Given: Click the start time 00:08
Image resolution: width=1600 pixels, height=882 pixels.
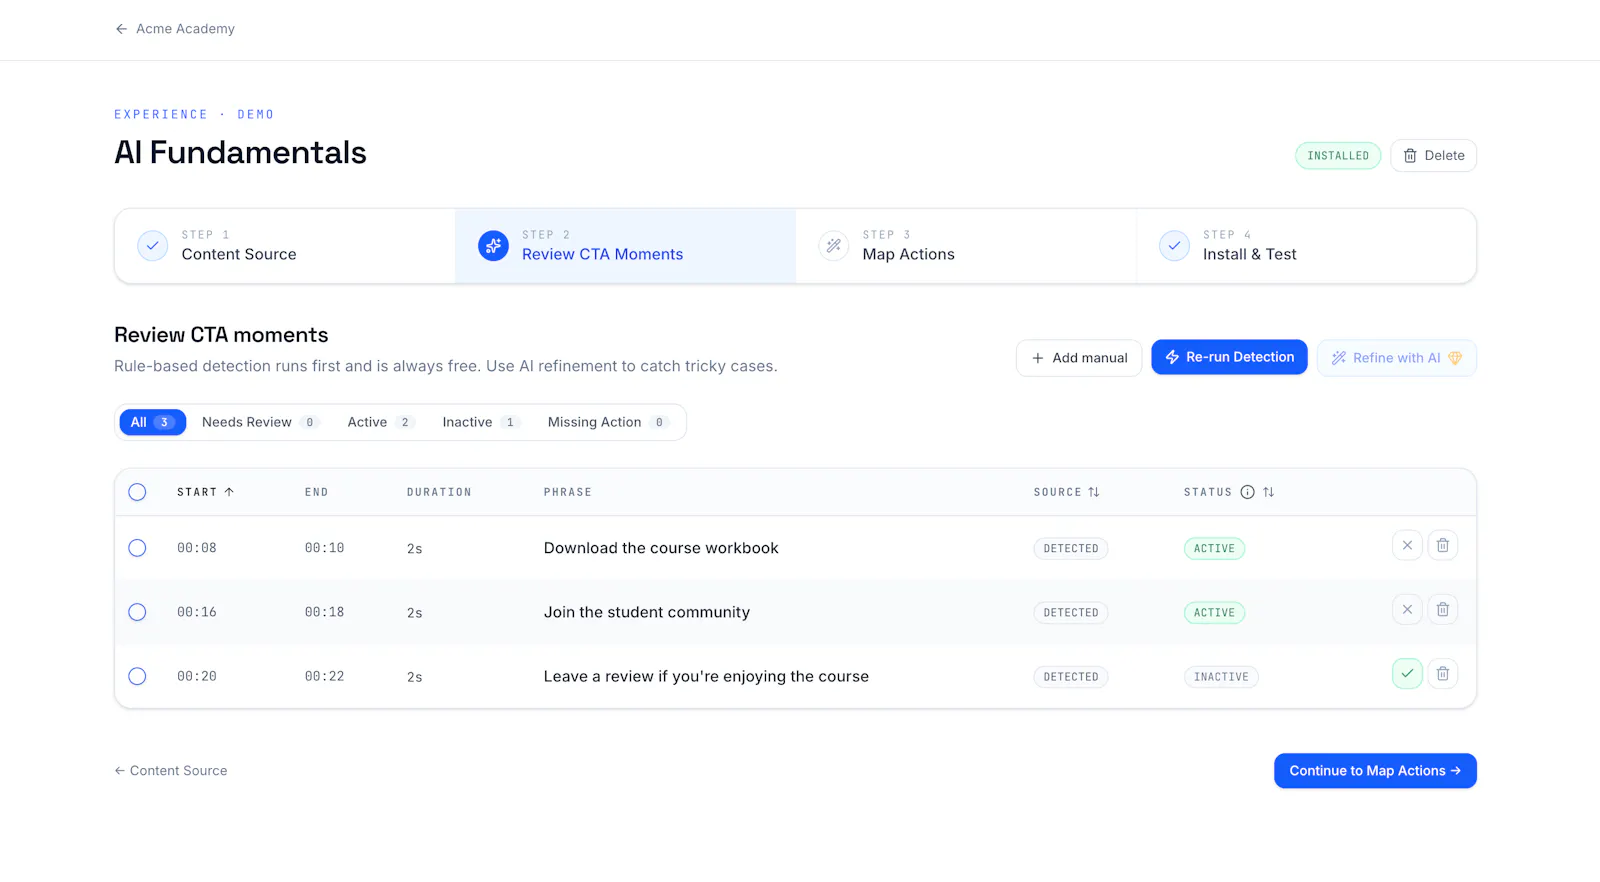Looking at the screenshot, I should 197,548.
